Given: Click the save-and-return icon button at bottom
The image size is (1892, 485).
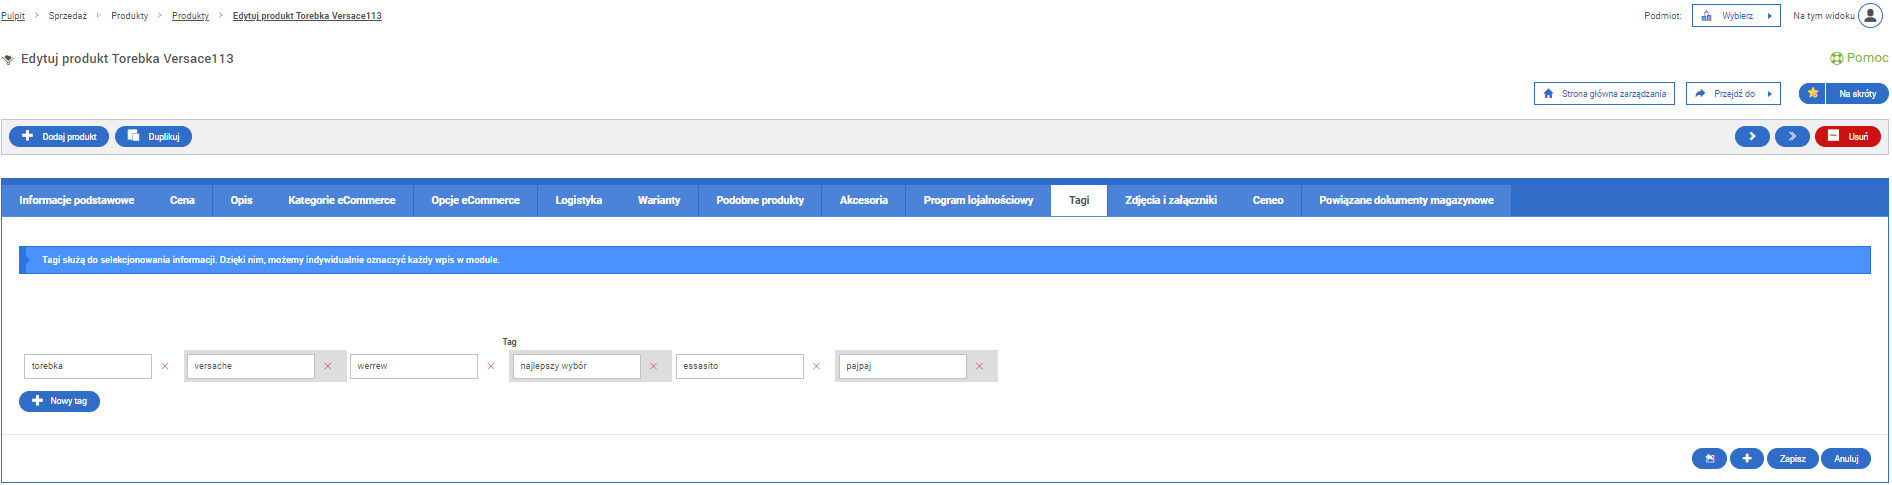Looking at the screenshot, I should point(1709,459).
